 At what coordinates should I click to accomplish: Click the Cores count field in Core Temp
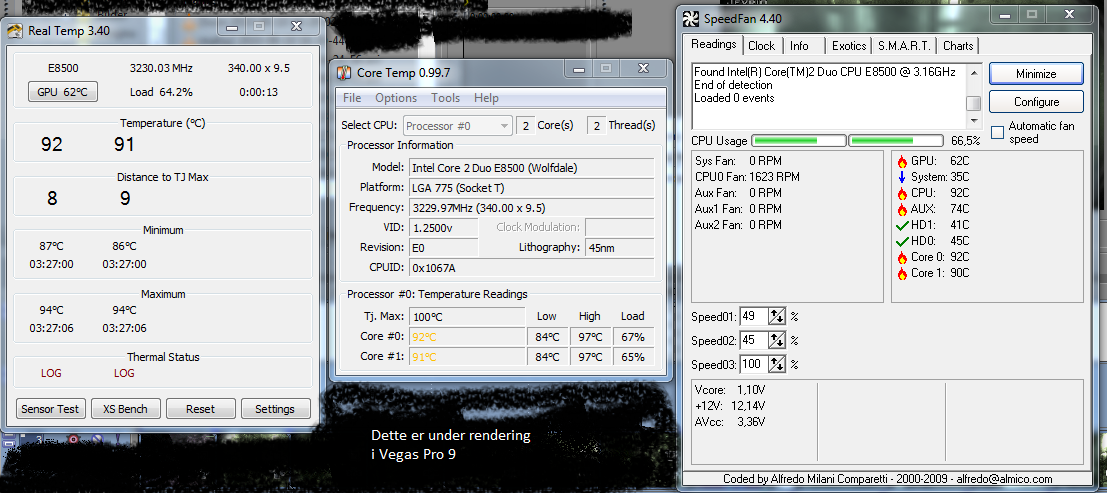[525, 125]
